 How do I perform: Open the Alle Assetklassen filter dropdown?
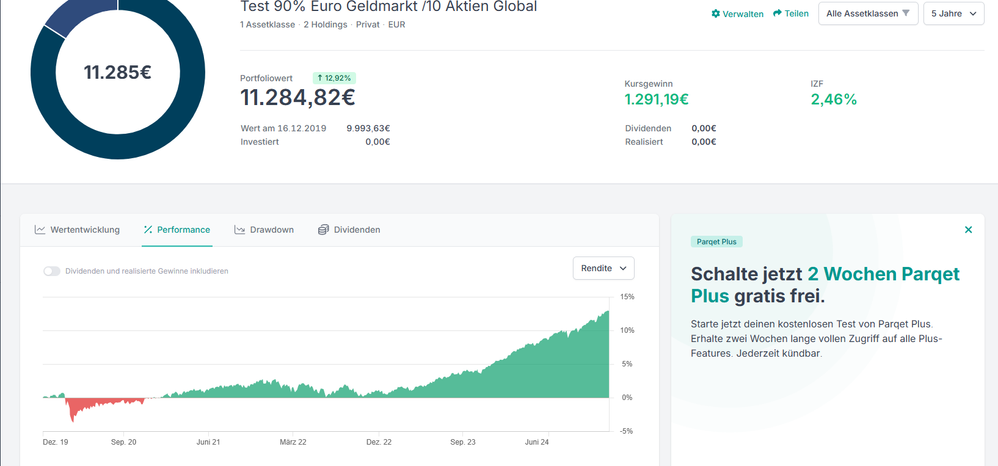pos(868,14)
